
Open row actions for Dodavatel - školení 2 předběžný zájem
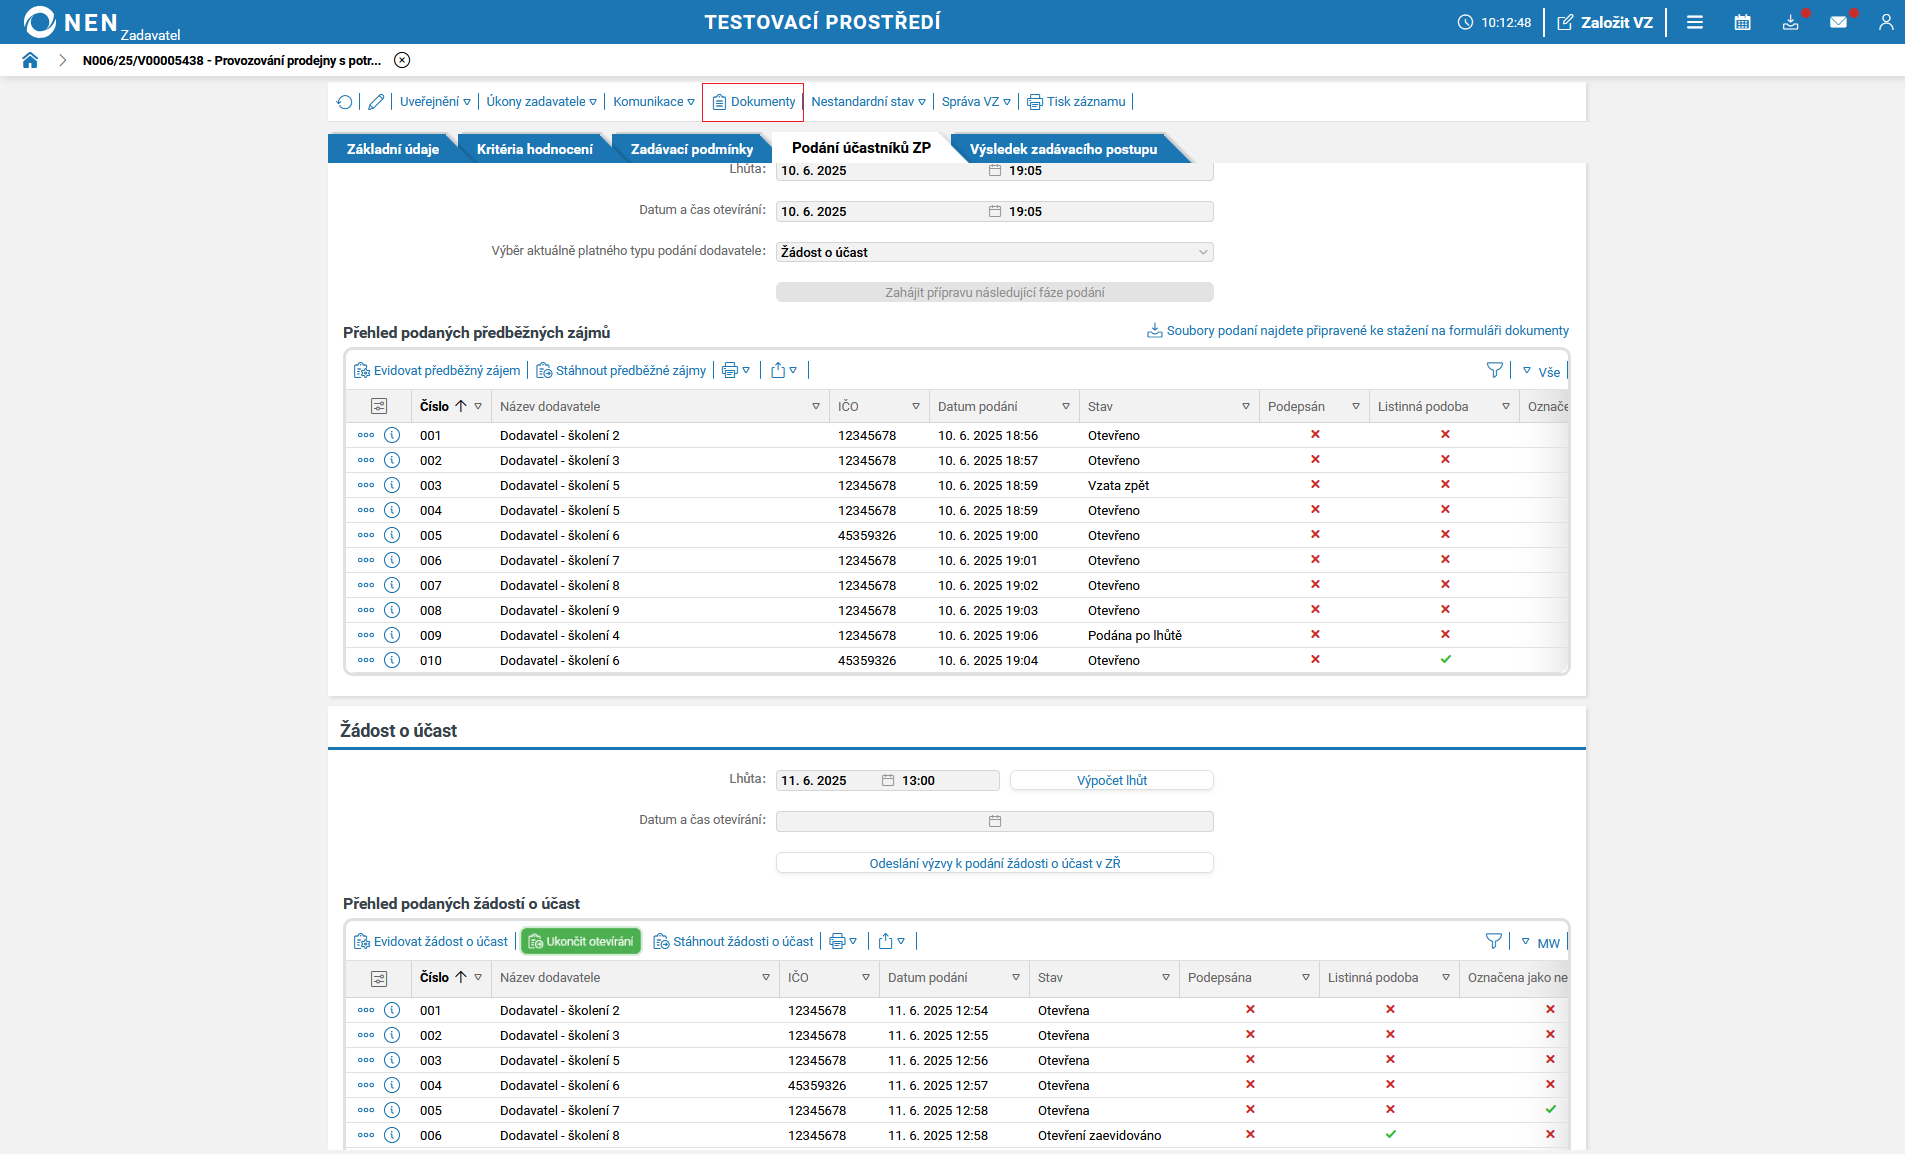366,436
